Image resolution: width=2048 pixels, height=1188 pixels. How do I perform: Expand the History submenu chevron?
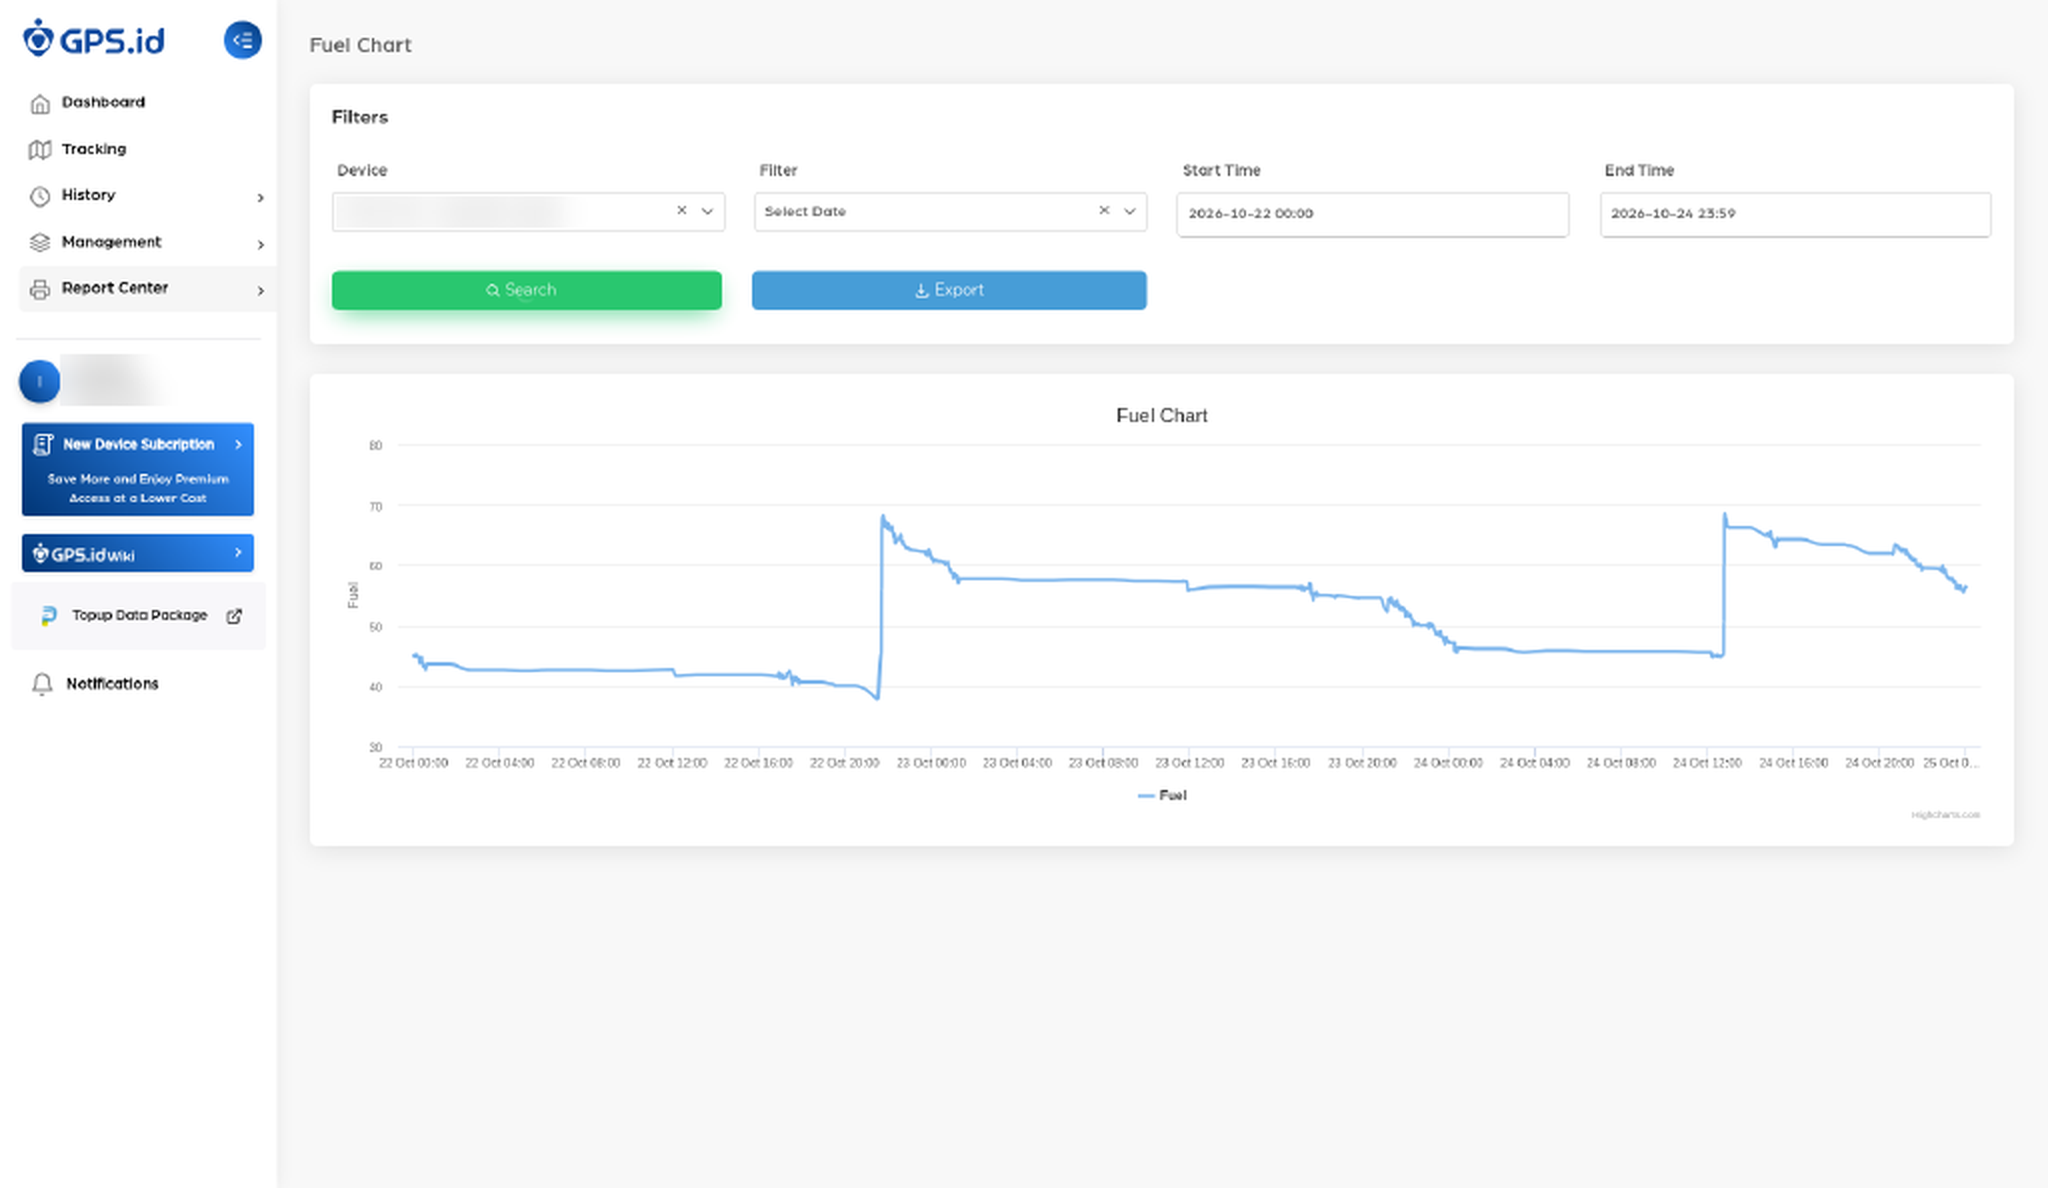point(261,197)
